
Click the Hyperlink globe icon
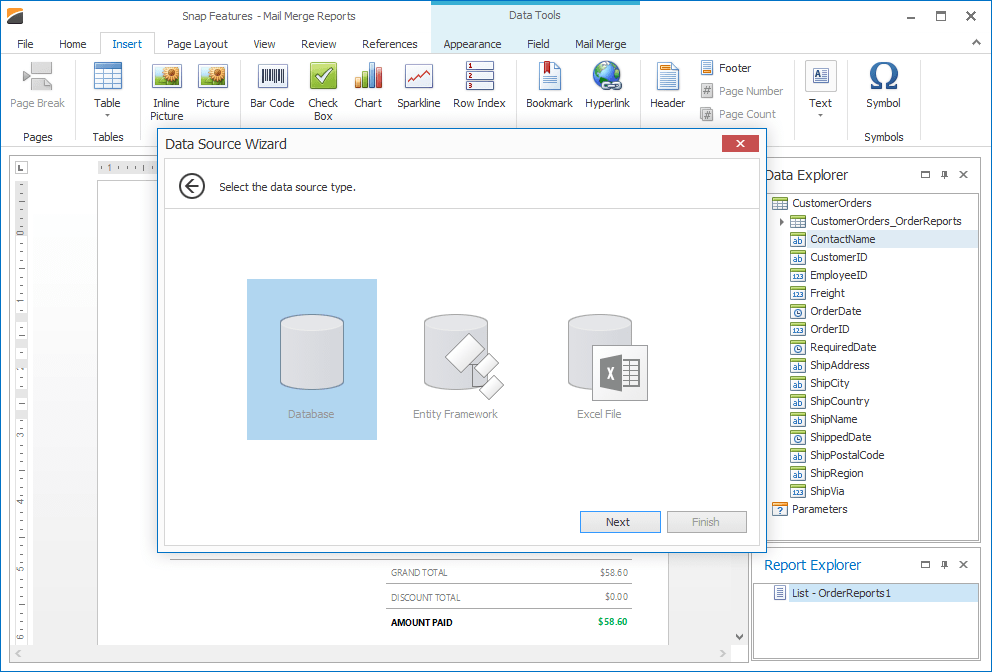(606, 77)
